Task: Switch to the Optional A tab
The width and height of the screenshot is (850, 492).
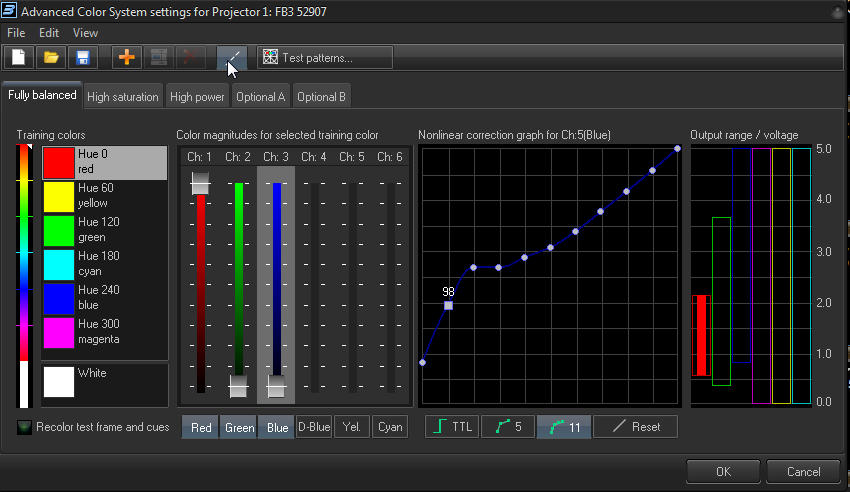Action: (x=260, y=97)
